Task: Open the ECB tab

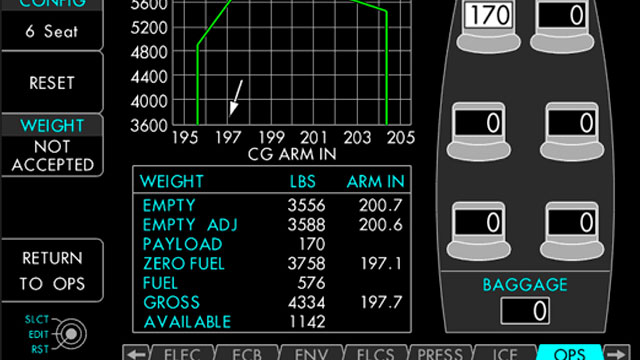Action: [247, 353]
